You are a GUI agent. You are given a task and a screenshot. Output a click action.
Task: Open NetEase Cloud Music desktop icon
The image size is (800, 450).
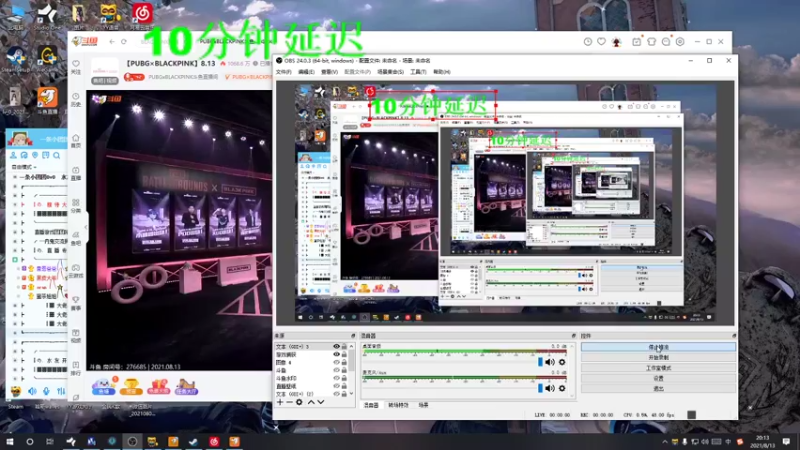tap(142, 13)
